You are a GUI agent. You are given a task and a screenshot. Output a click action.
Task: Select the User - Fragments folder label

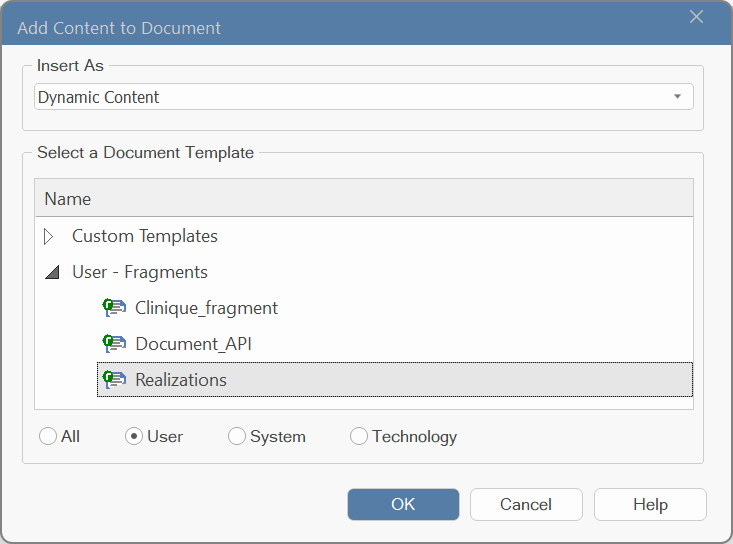point(140,272)
